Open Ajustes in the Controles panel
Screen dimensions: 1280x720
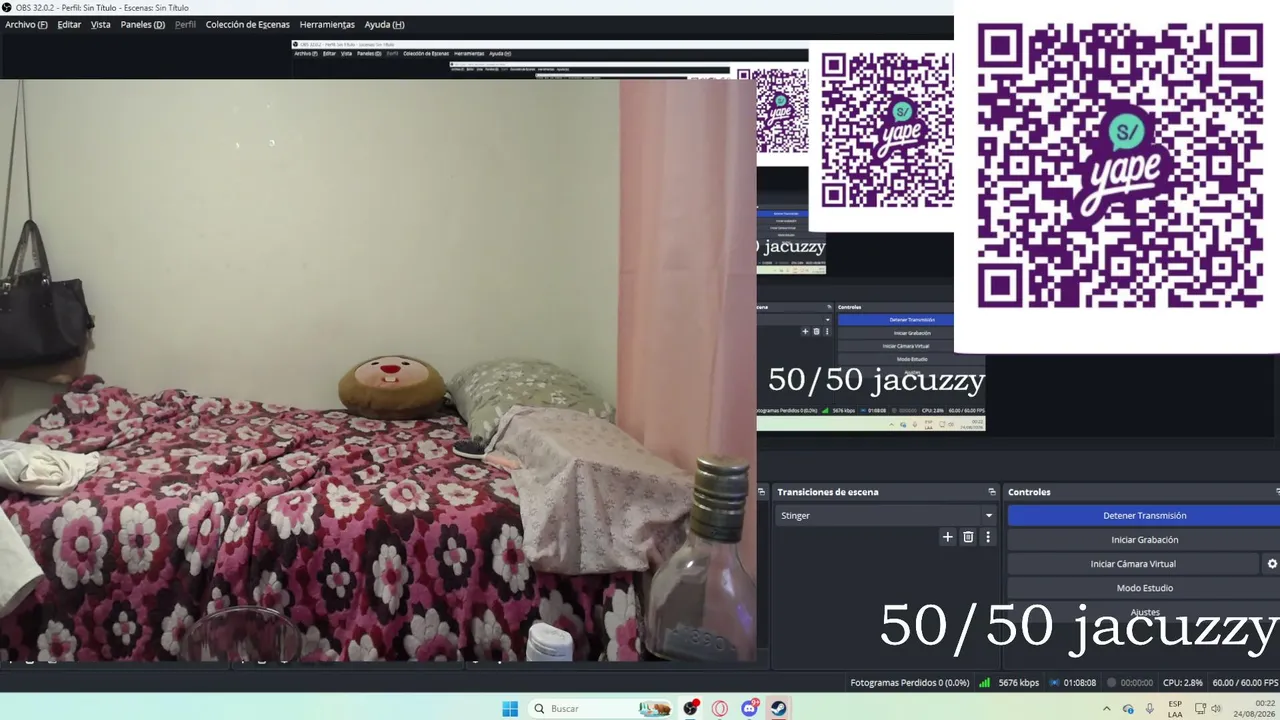point(1144,612)
